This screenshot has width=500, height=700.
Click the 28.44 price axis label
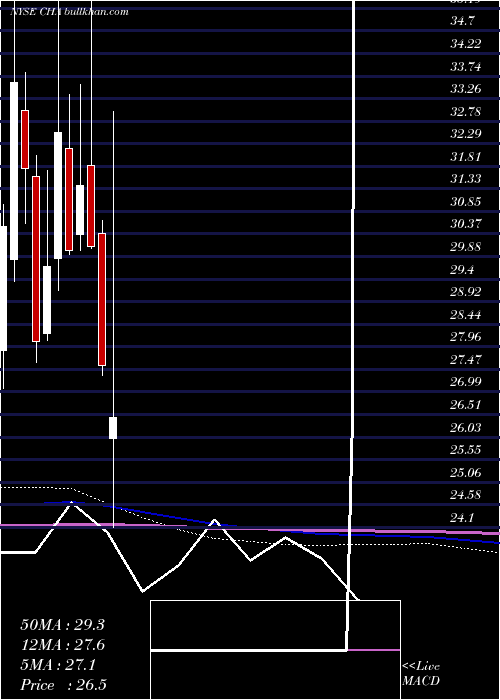pyautogui.click(x=465, y=314)
